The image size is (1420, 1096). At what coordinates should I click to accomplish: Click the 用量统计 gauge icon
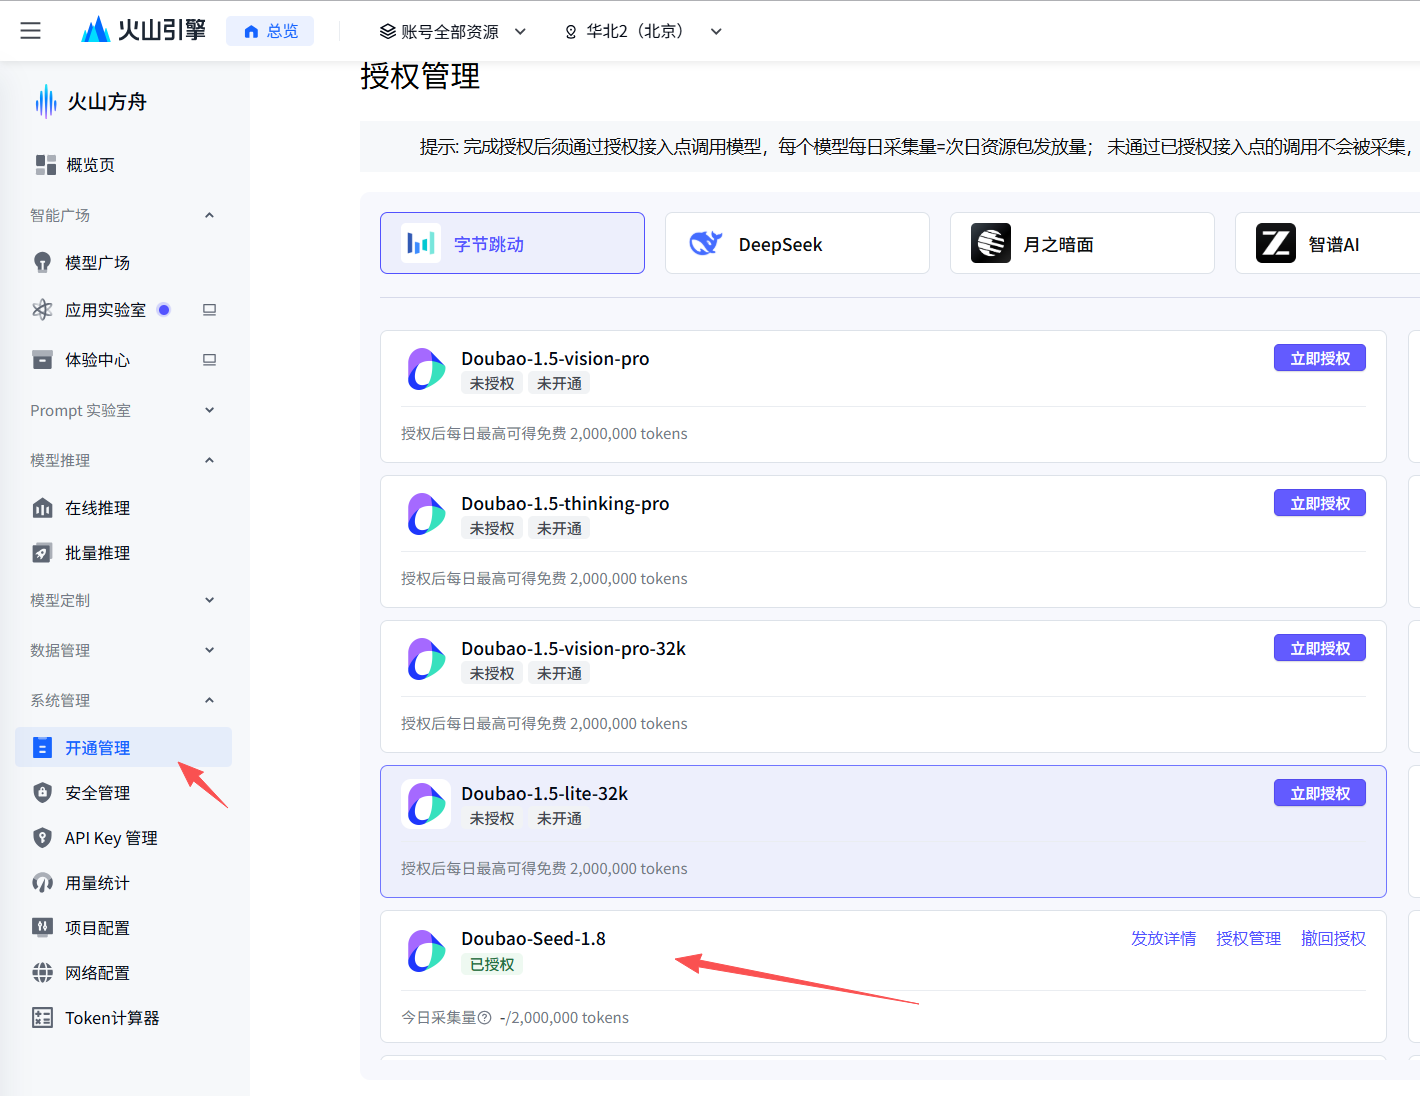click(x=42, y=883)
